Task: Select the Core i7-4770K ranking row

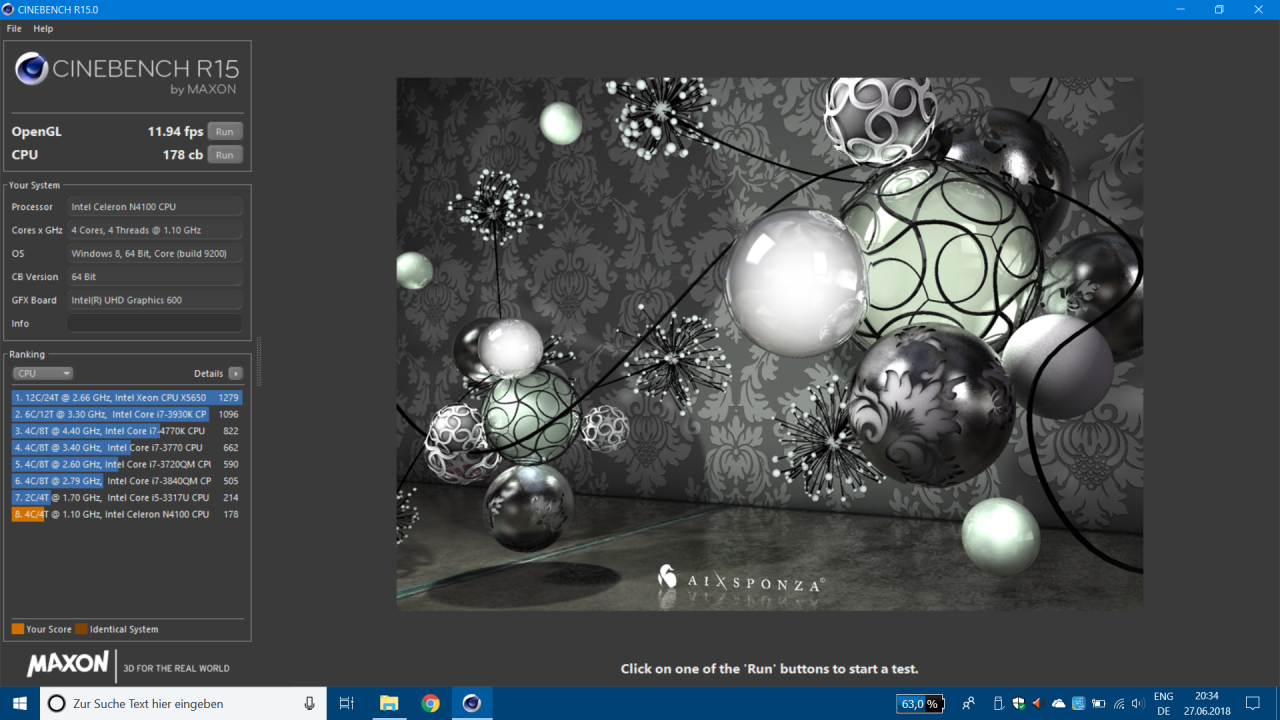Action: point(127,431)
